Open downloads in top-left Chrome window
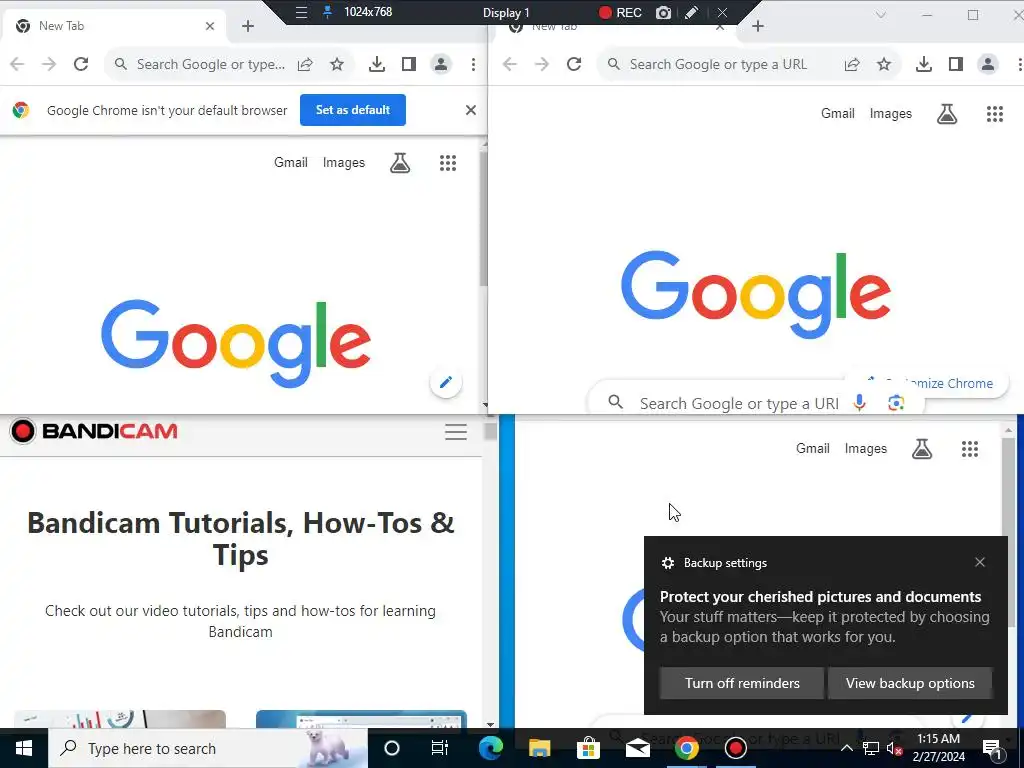1024x768 pixels. tap(377, 64)
